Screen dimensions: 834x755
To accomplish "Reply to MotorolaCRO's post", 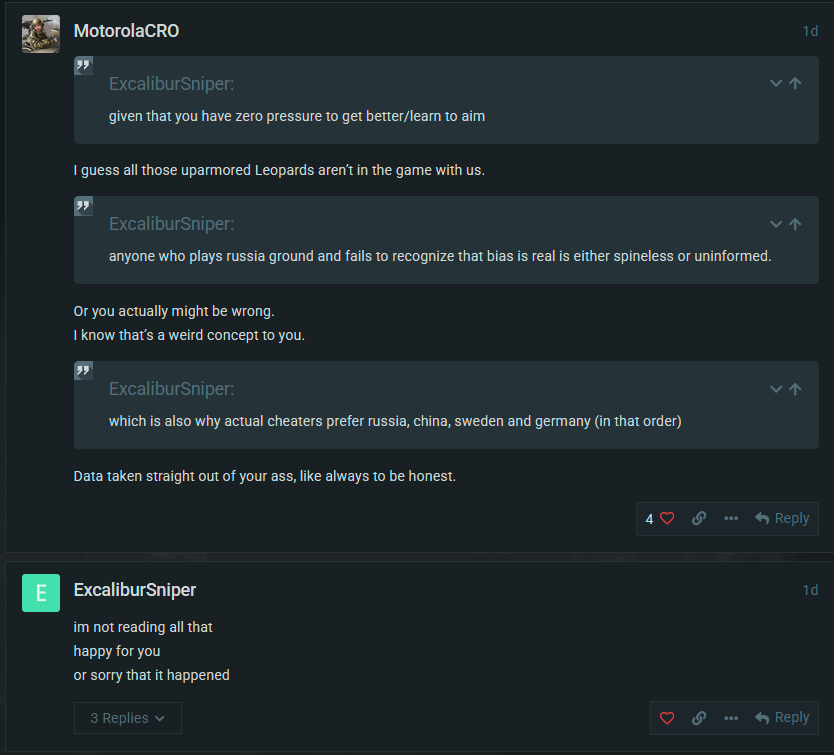I will pos(782,518).
